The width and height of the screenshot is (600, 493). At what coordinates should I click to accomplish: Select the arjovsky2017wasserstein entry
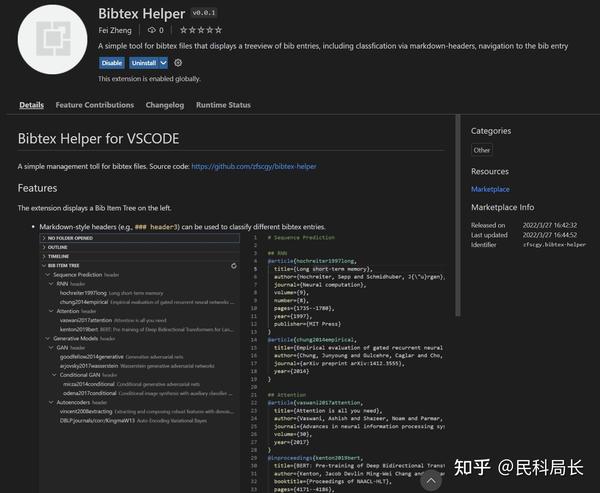(x=140, y=366)
